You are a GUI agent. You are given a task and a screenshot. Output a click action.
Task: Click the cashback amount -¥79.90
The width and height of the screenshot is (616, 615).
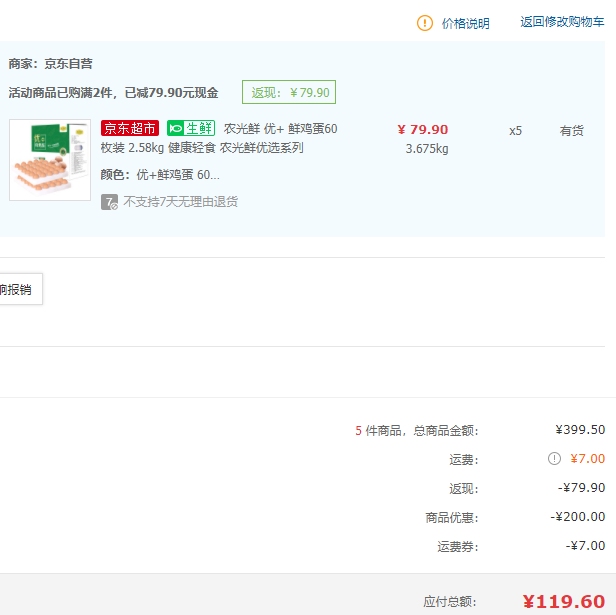pos(581,488)
